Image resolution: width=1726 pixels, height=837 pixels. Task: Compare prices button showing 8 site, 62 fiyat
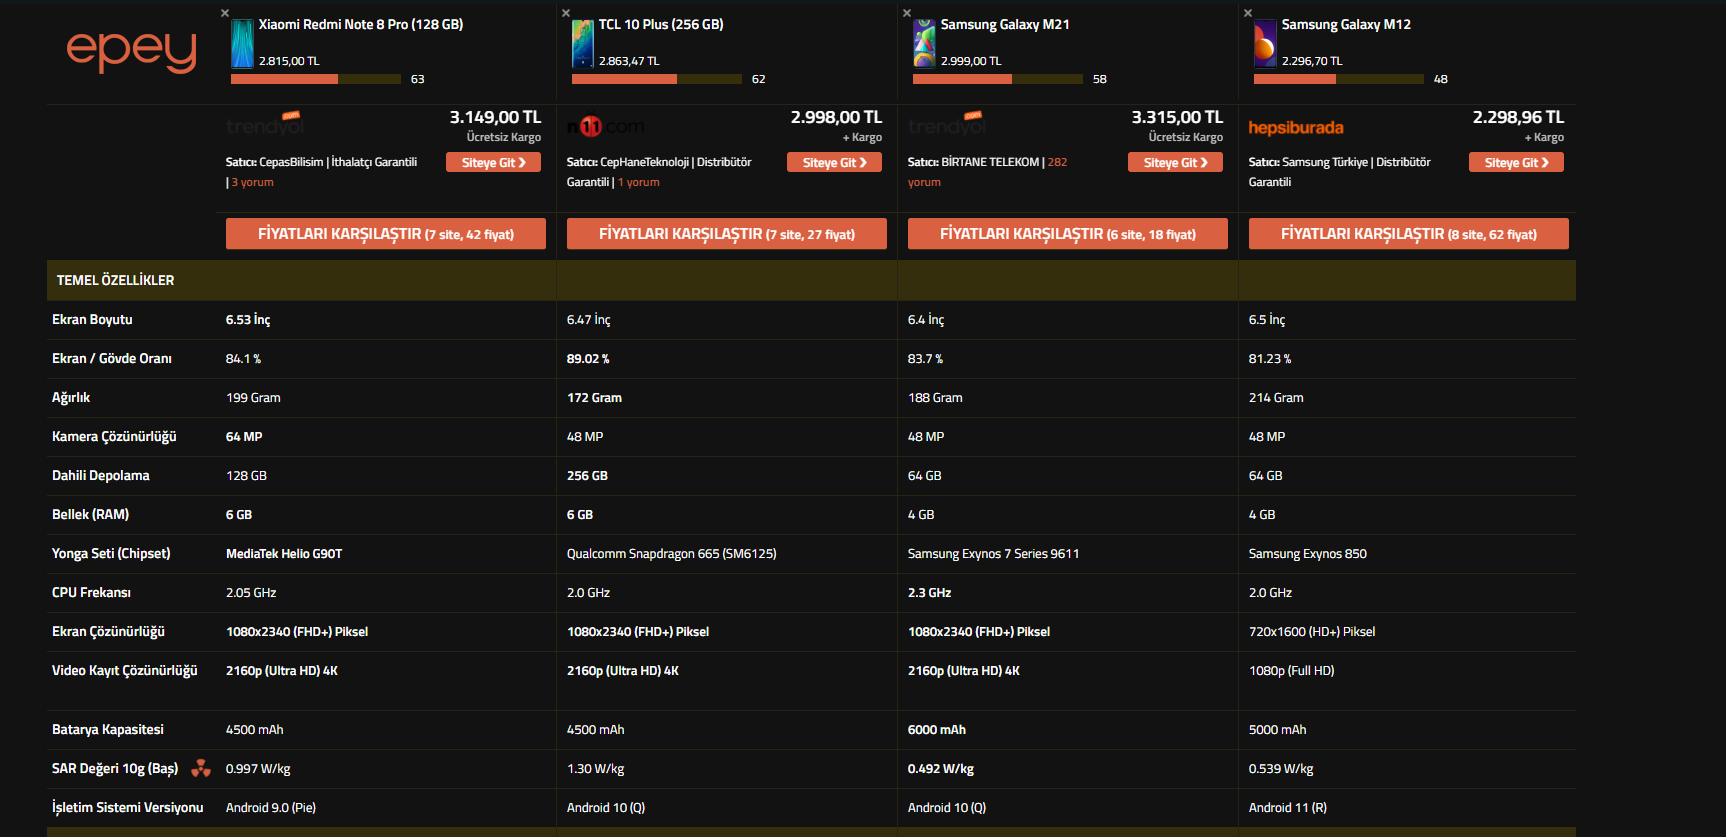coord(1409,233)
